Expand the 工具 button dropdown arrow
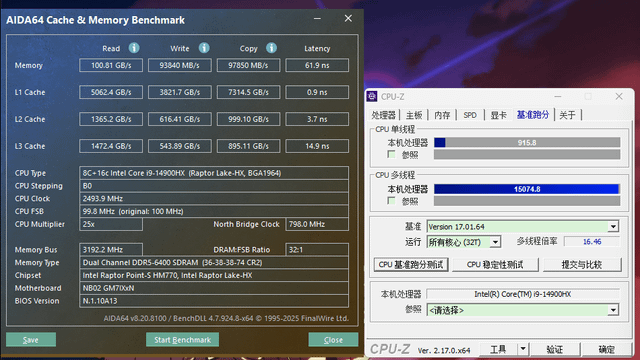 pos(523,349)
